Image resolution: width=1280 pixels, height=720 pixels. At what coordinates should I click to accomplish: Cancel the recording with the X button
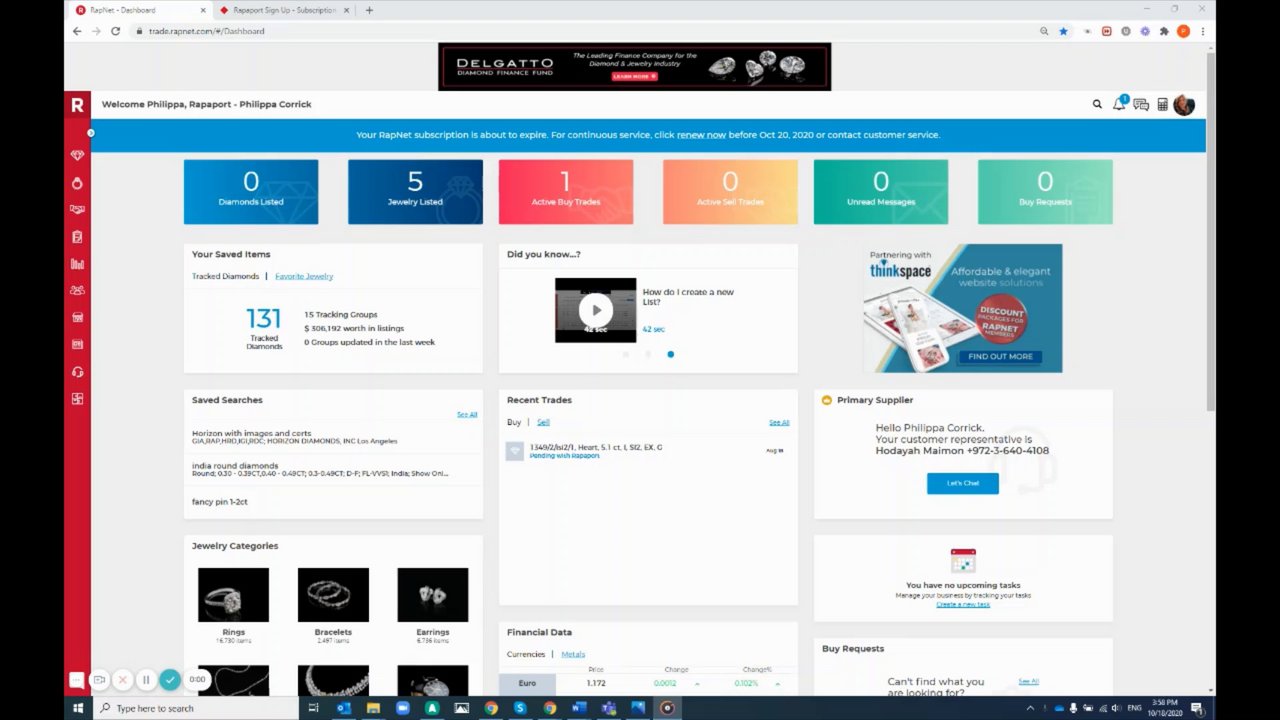click(122, 680)
